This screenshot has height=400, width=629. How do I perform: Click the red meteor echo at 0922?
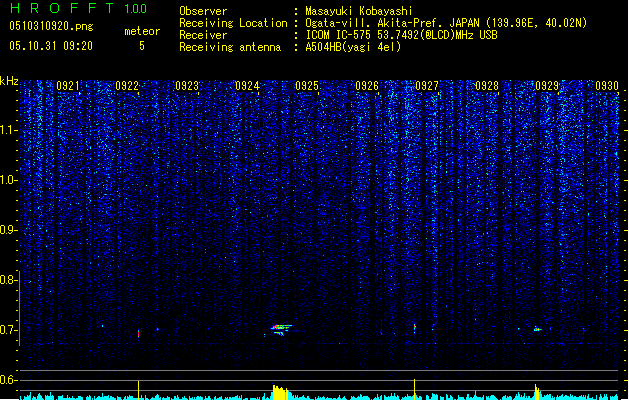[138, 333]
